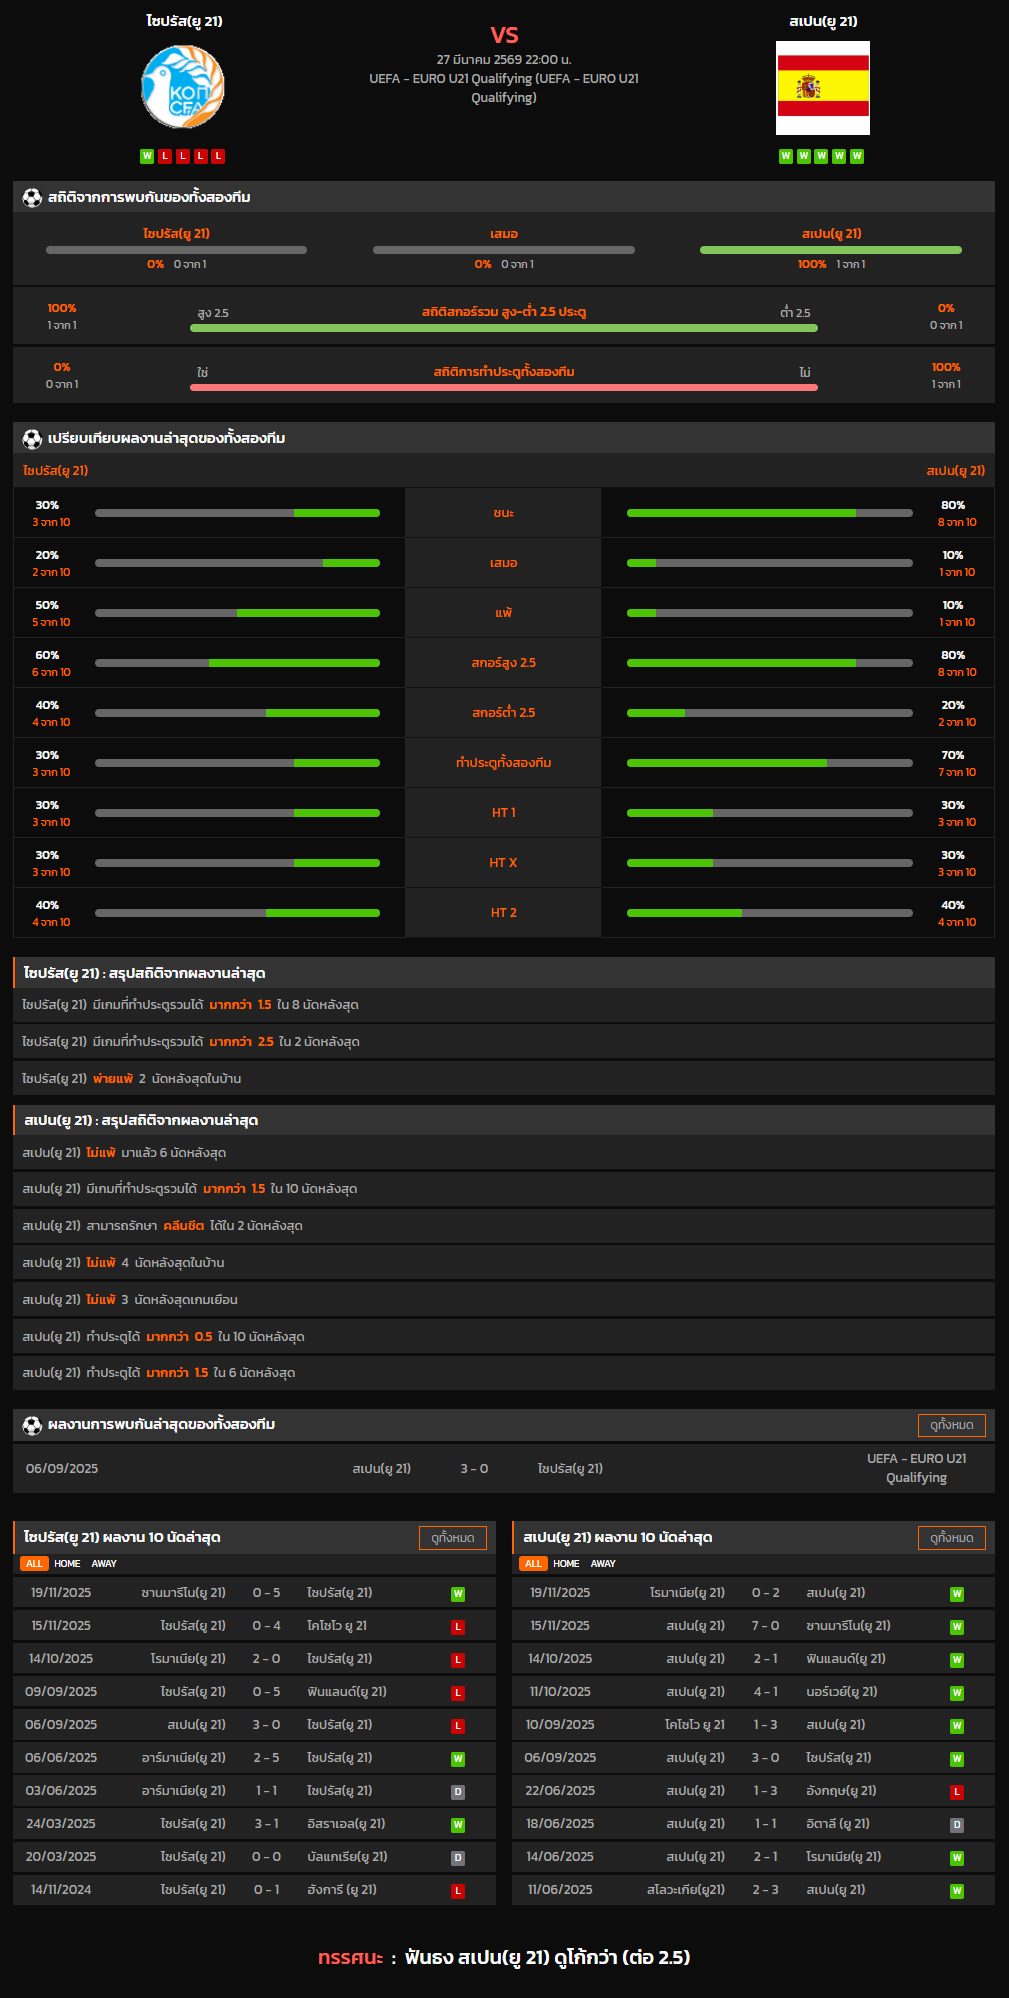Click gray D badge on Spain vs Italy row
This screenshot has width=1009, height=1998.
956,1825
